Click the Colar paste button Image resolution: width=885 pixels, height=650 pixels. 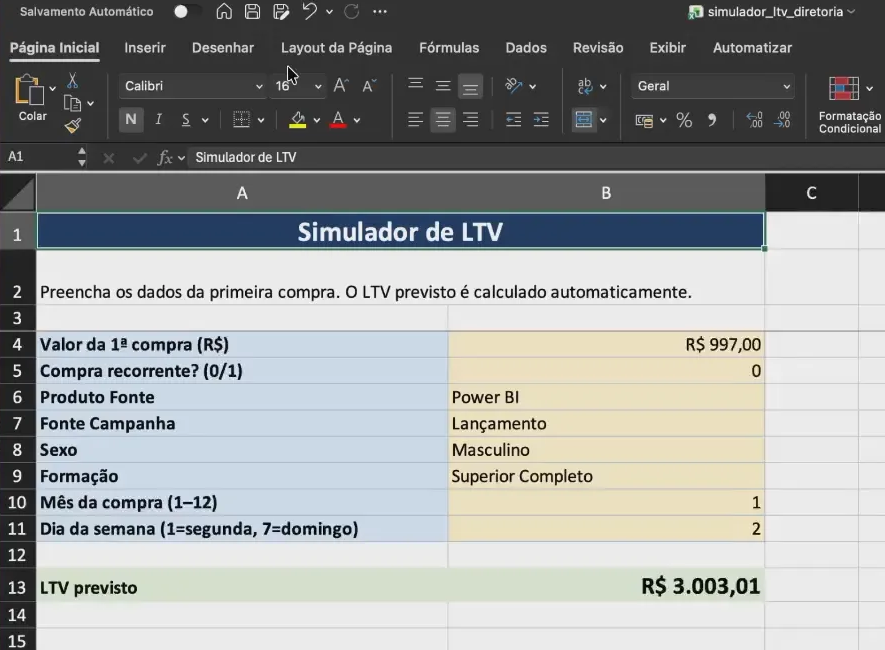tap(30, 98)
